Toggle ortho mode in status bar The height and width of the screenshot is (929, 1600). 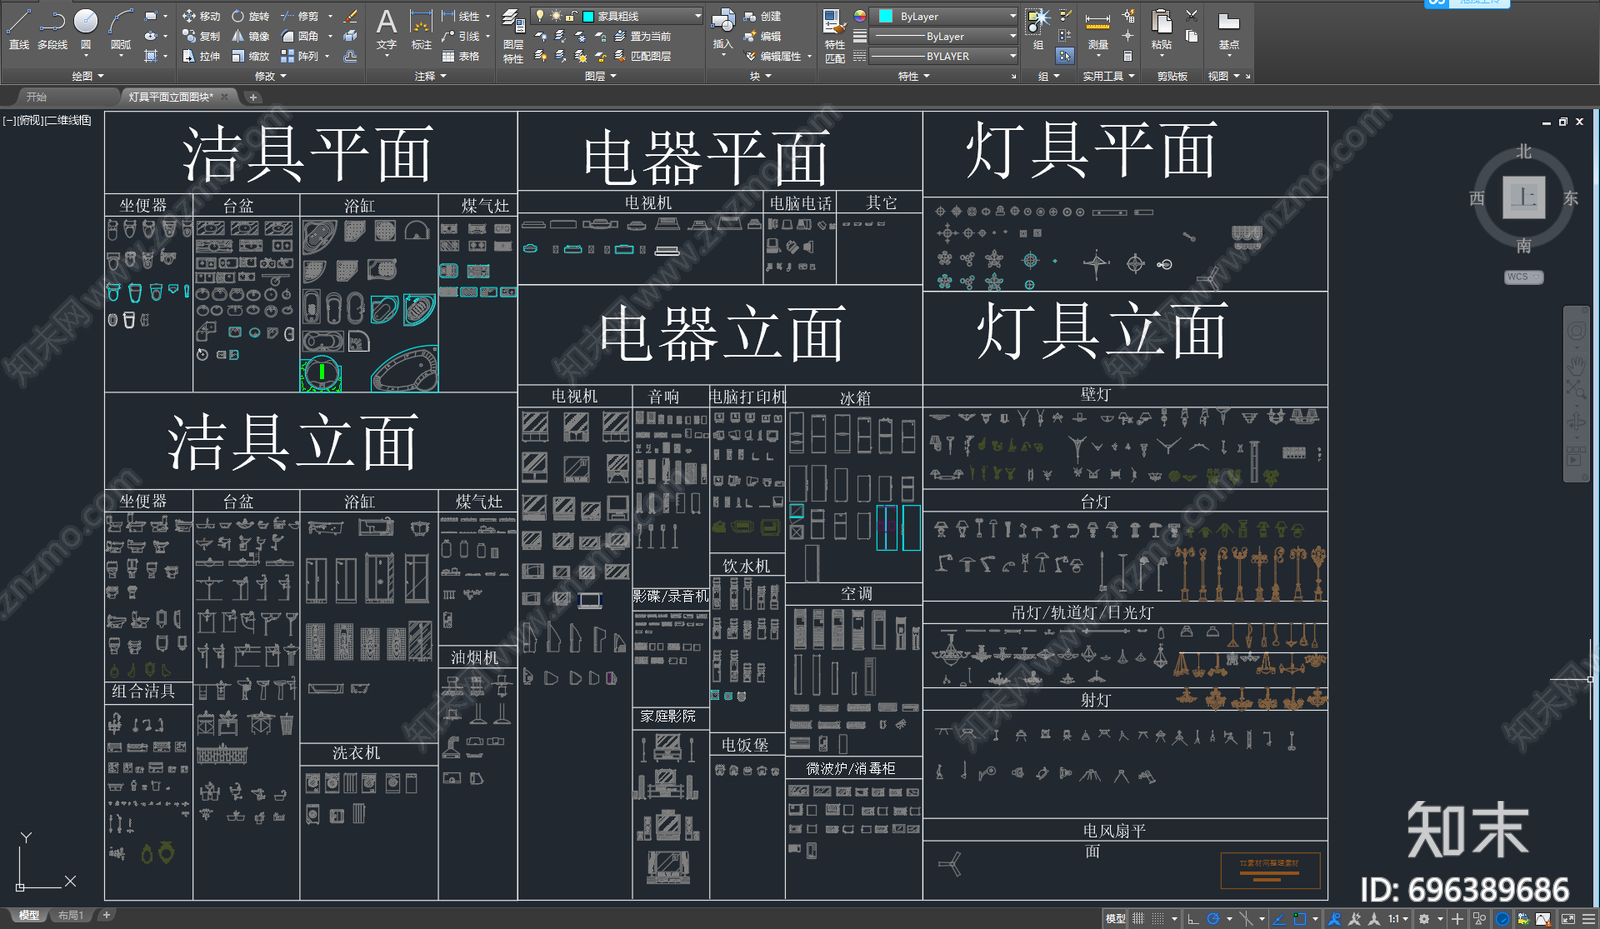coord(1193,918)
